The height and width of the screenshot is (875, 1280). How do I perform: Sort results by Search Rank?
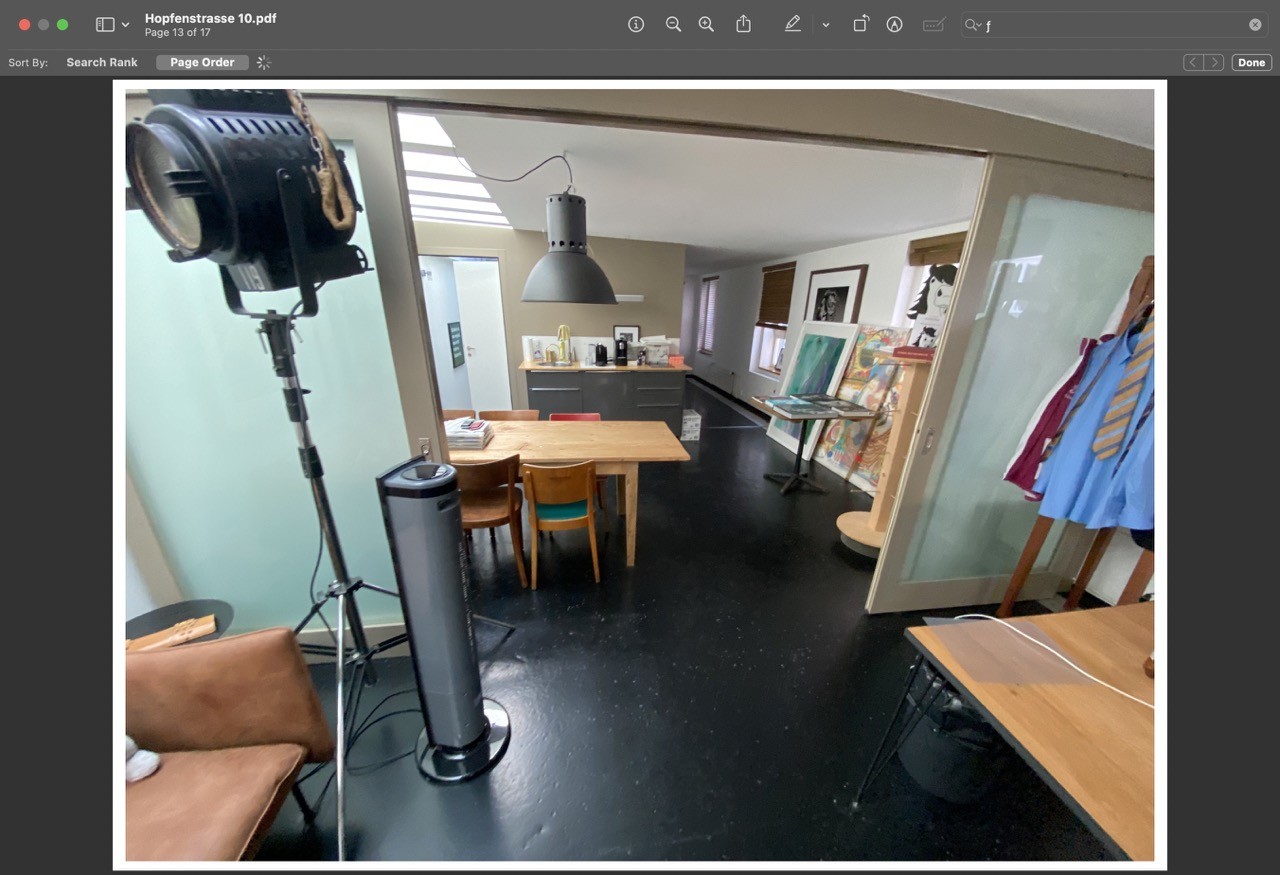[102, 62]
